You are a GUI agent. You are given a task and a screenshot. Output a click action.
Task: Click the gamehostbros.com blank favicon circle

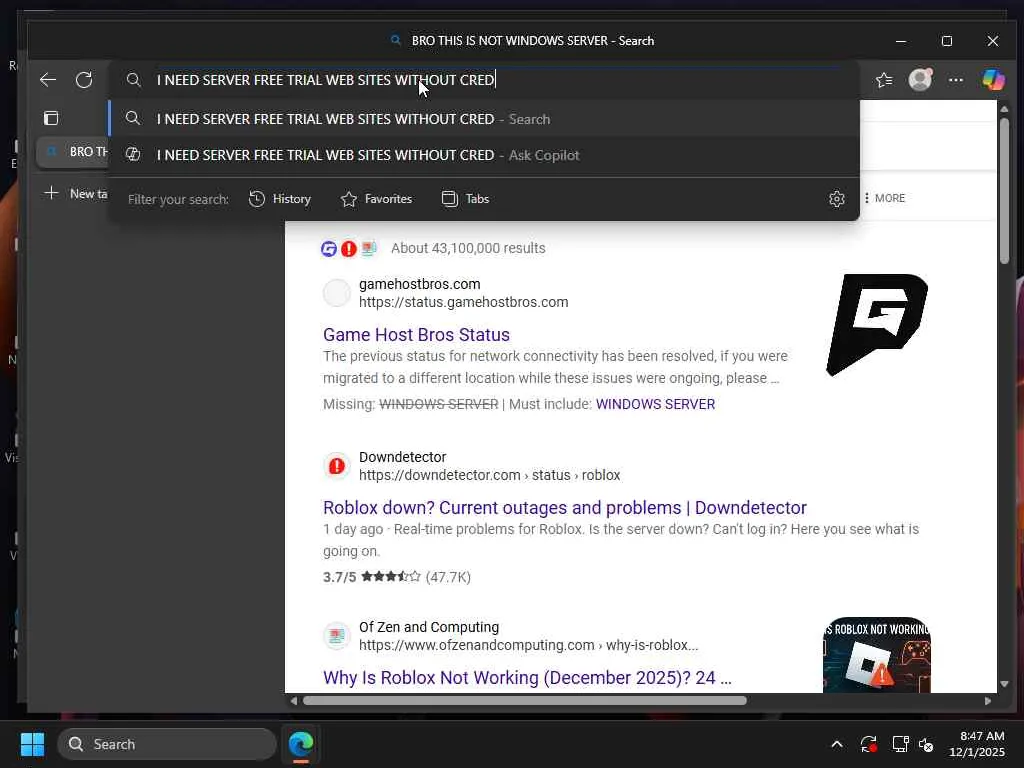coord(336,293)
